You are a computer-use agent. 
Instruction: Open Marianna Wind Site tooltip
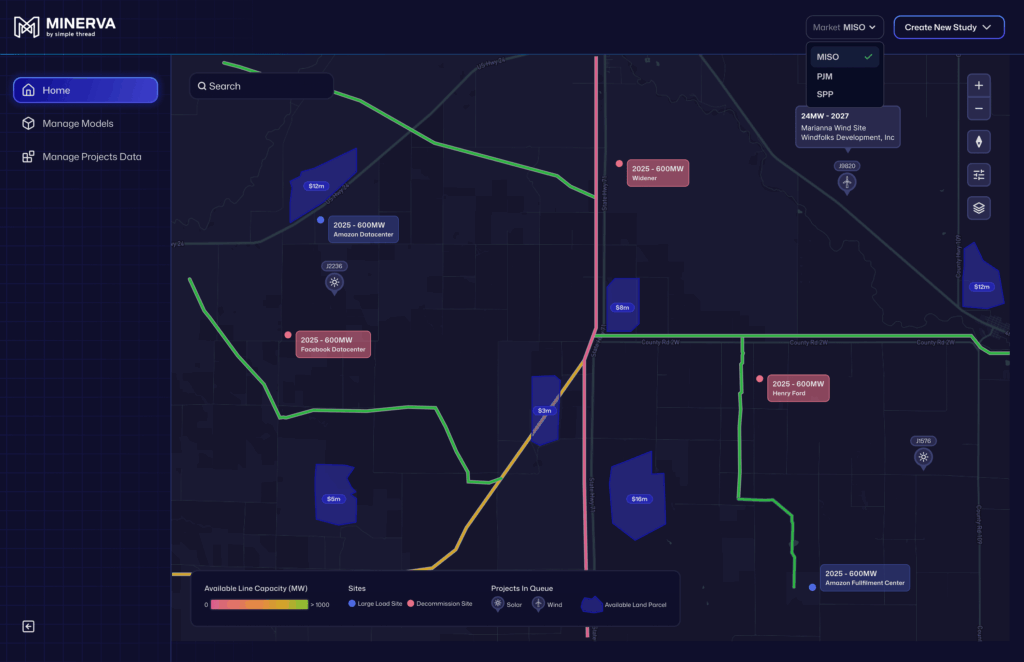click(848, 127)
